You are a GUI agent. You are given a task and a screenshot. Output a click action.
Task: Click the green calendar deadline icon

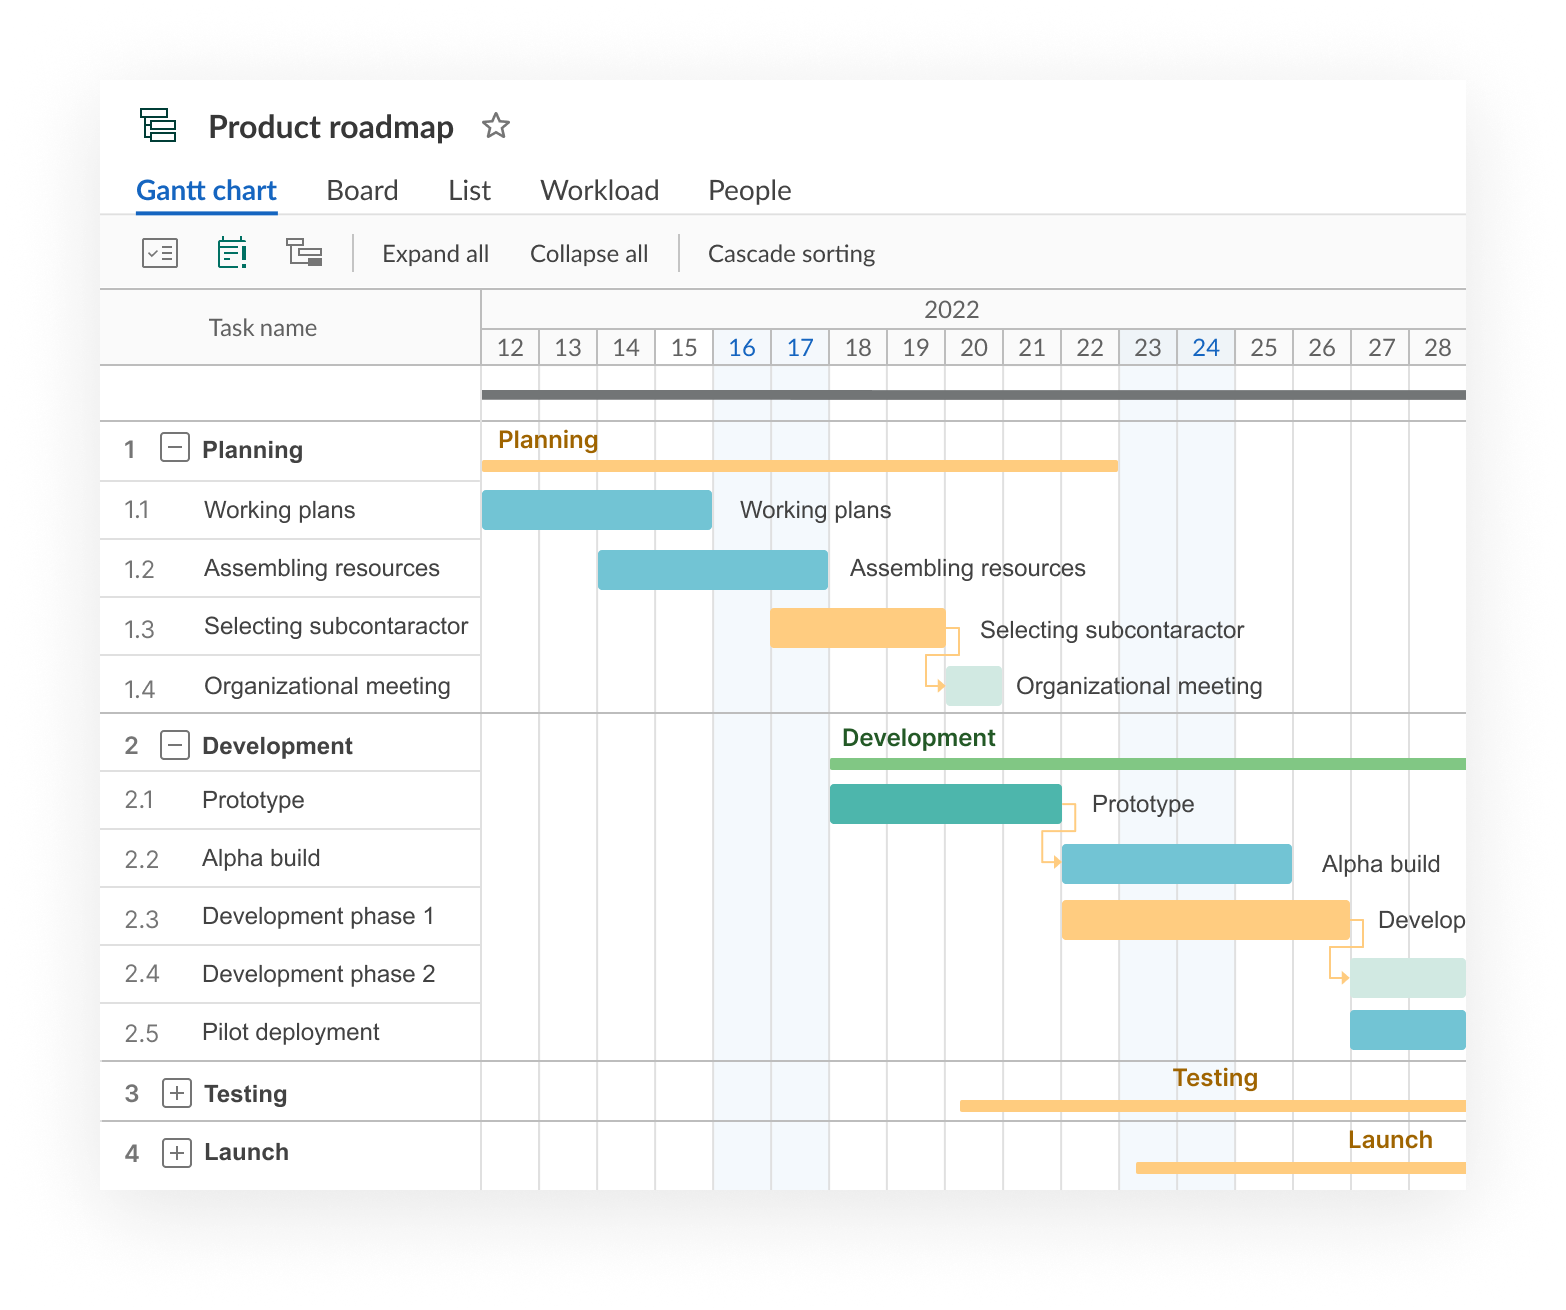232,253
